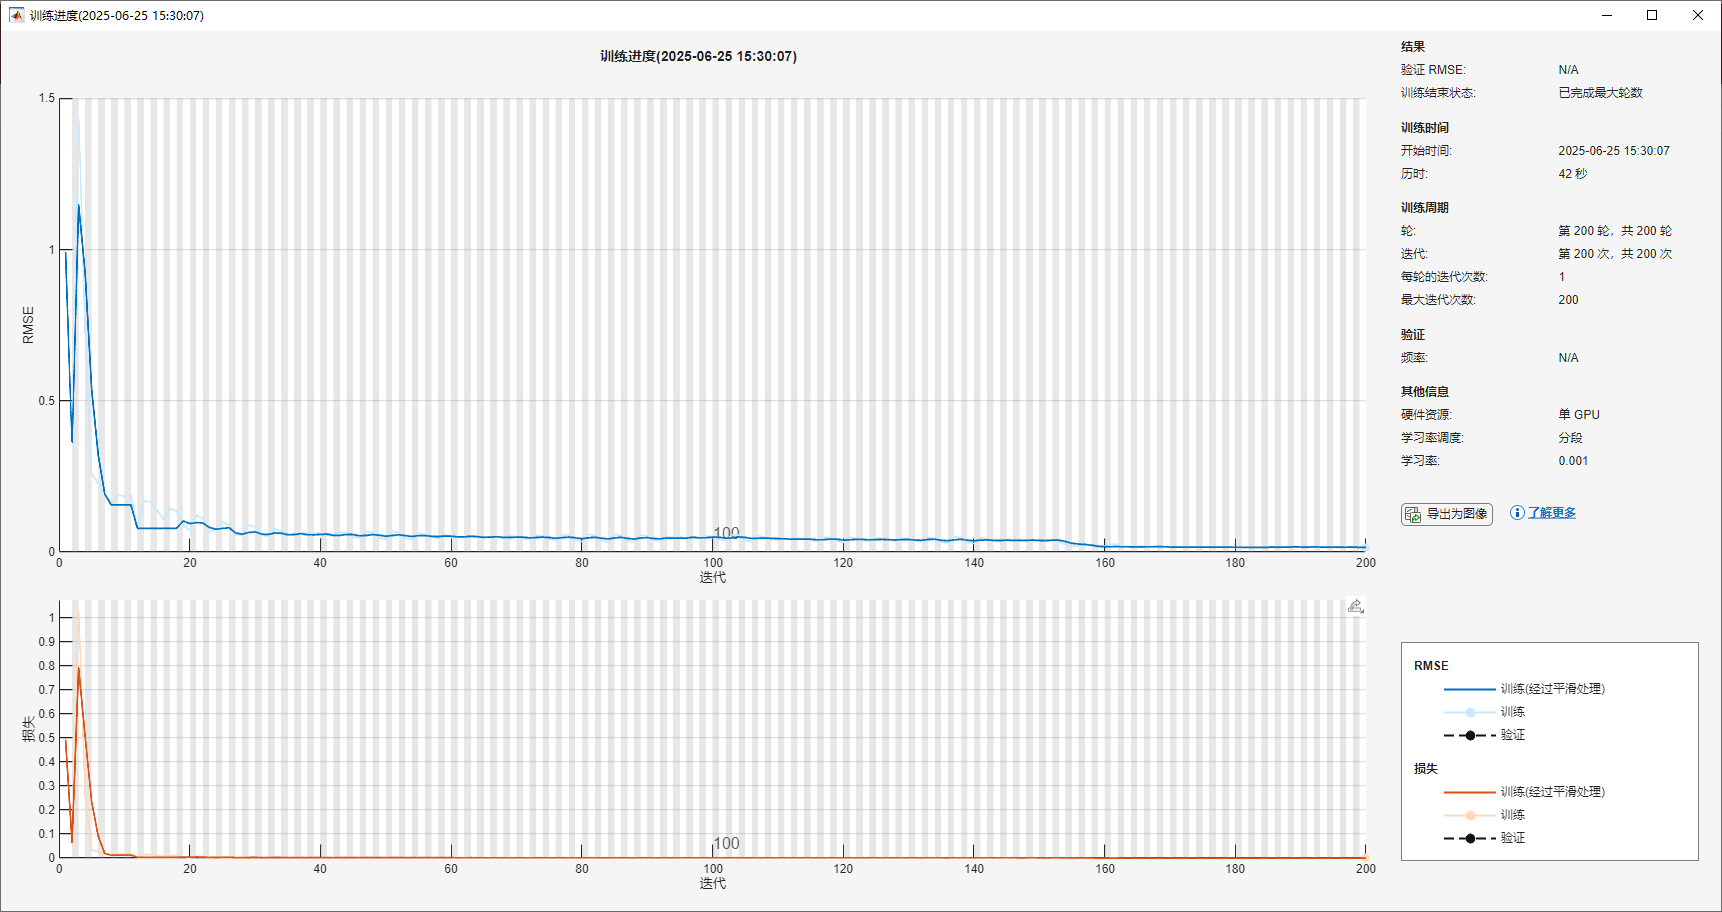
Task: Click the 频率 validation label
Action: click(x=1414, y=358)
